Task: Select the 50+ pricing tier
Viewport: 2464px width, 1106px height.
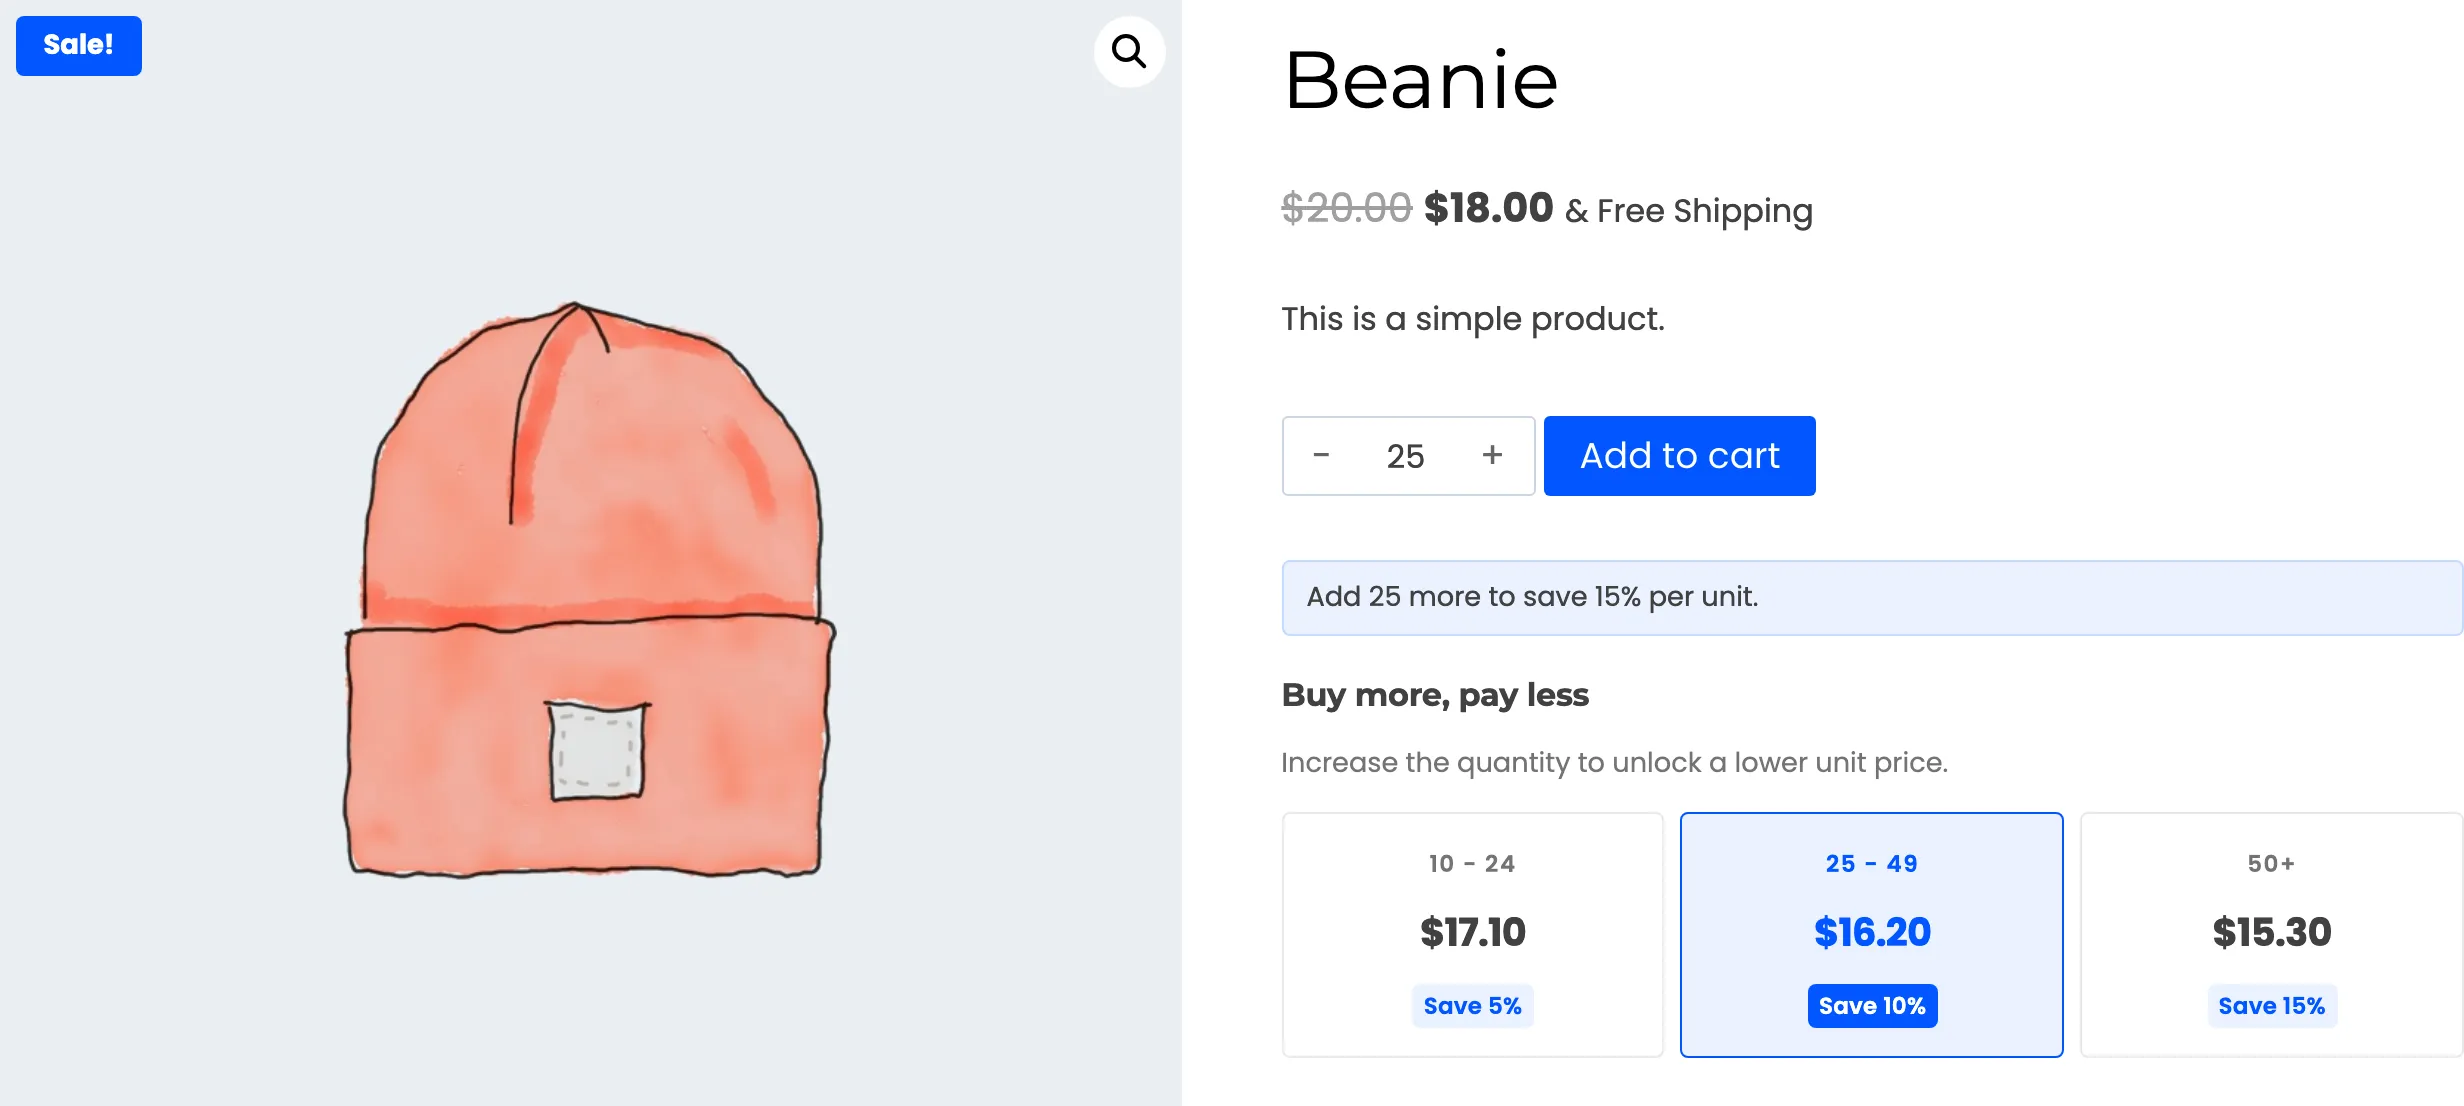Action: 2271,934
